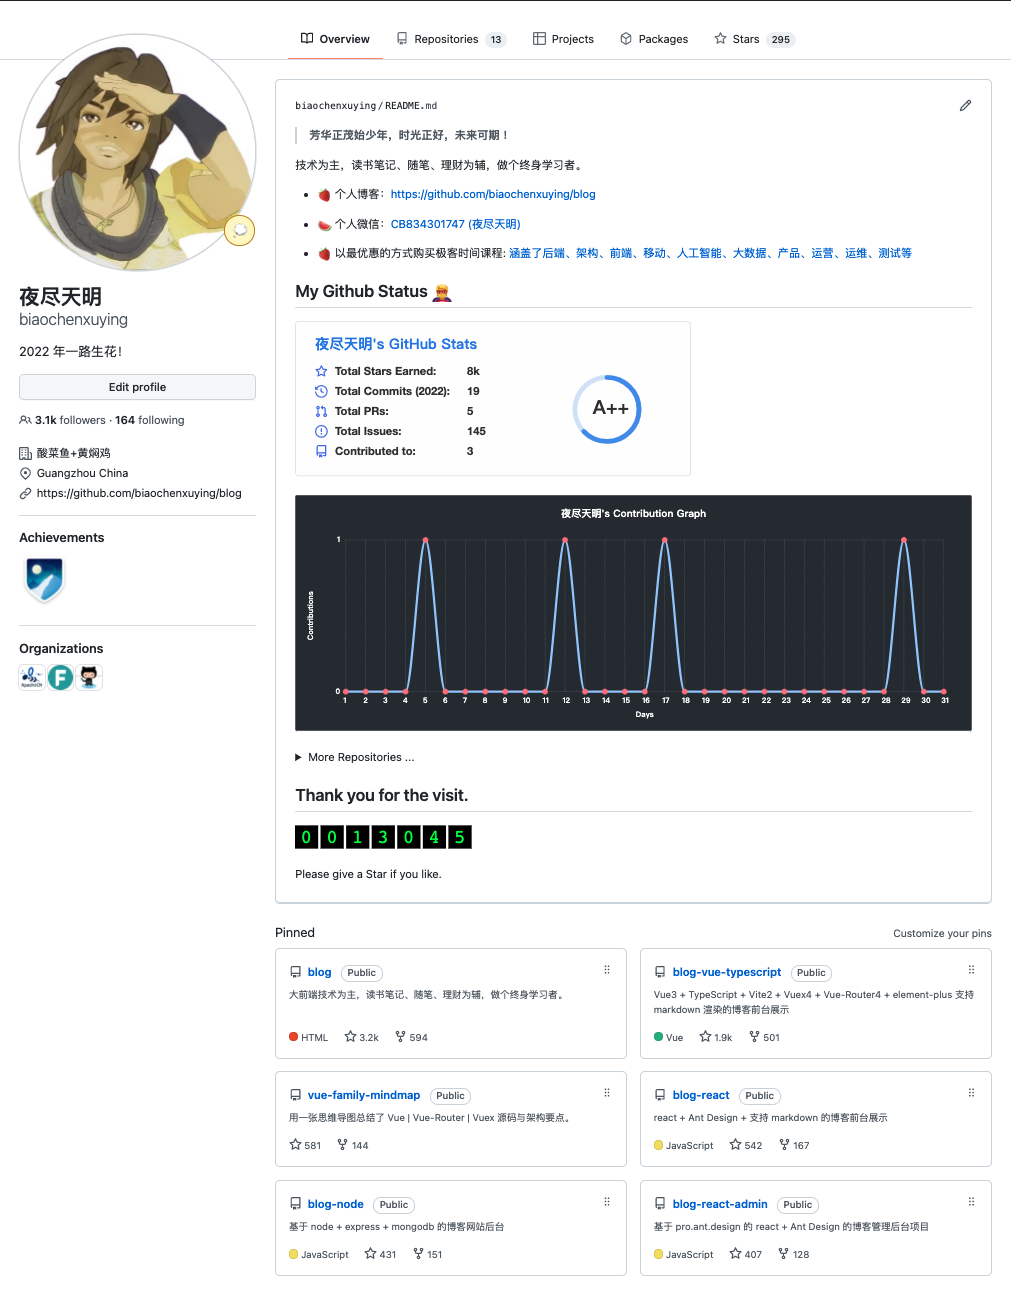Viewport: 1011px width, 1290px height.
Task: Click the repo icon beside pinned blog
Action: coord(296,972)
